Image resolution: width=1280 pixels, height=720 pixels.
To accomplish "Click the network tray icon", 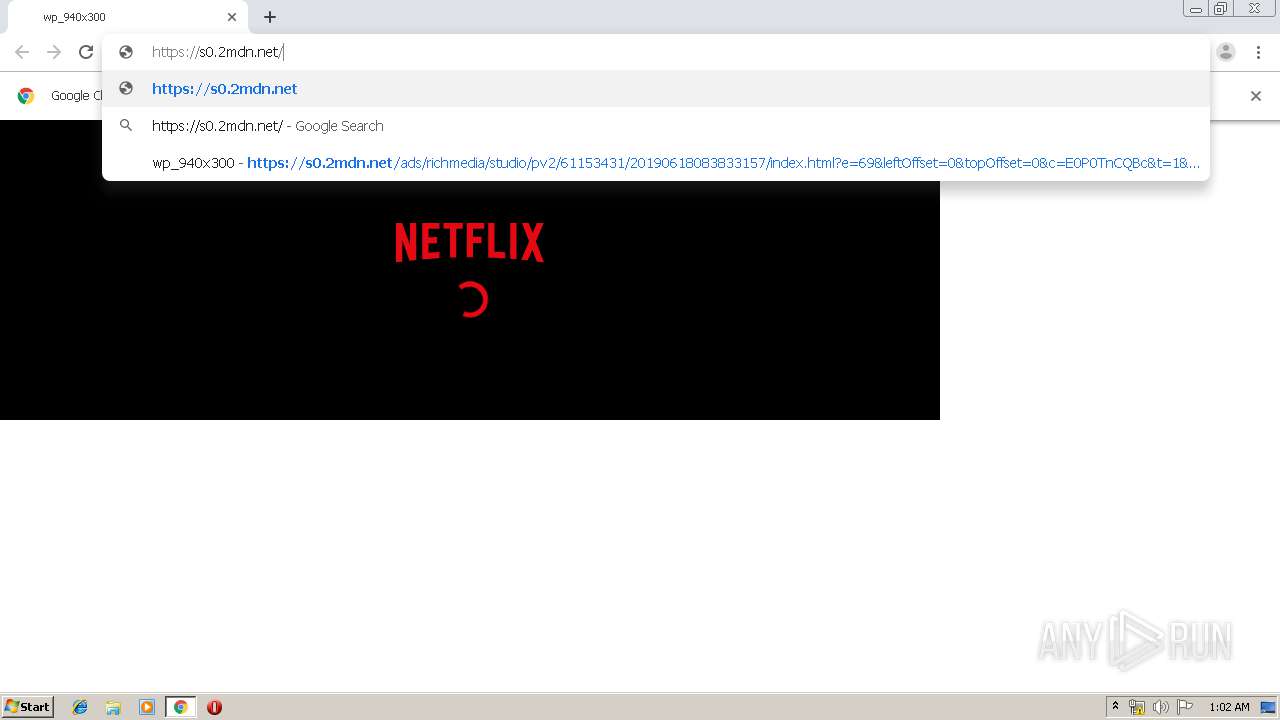I will [1137, 707].
